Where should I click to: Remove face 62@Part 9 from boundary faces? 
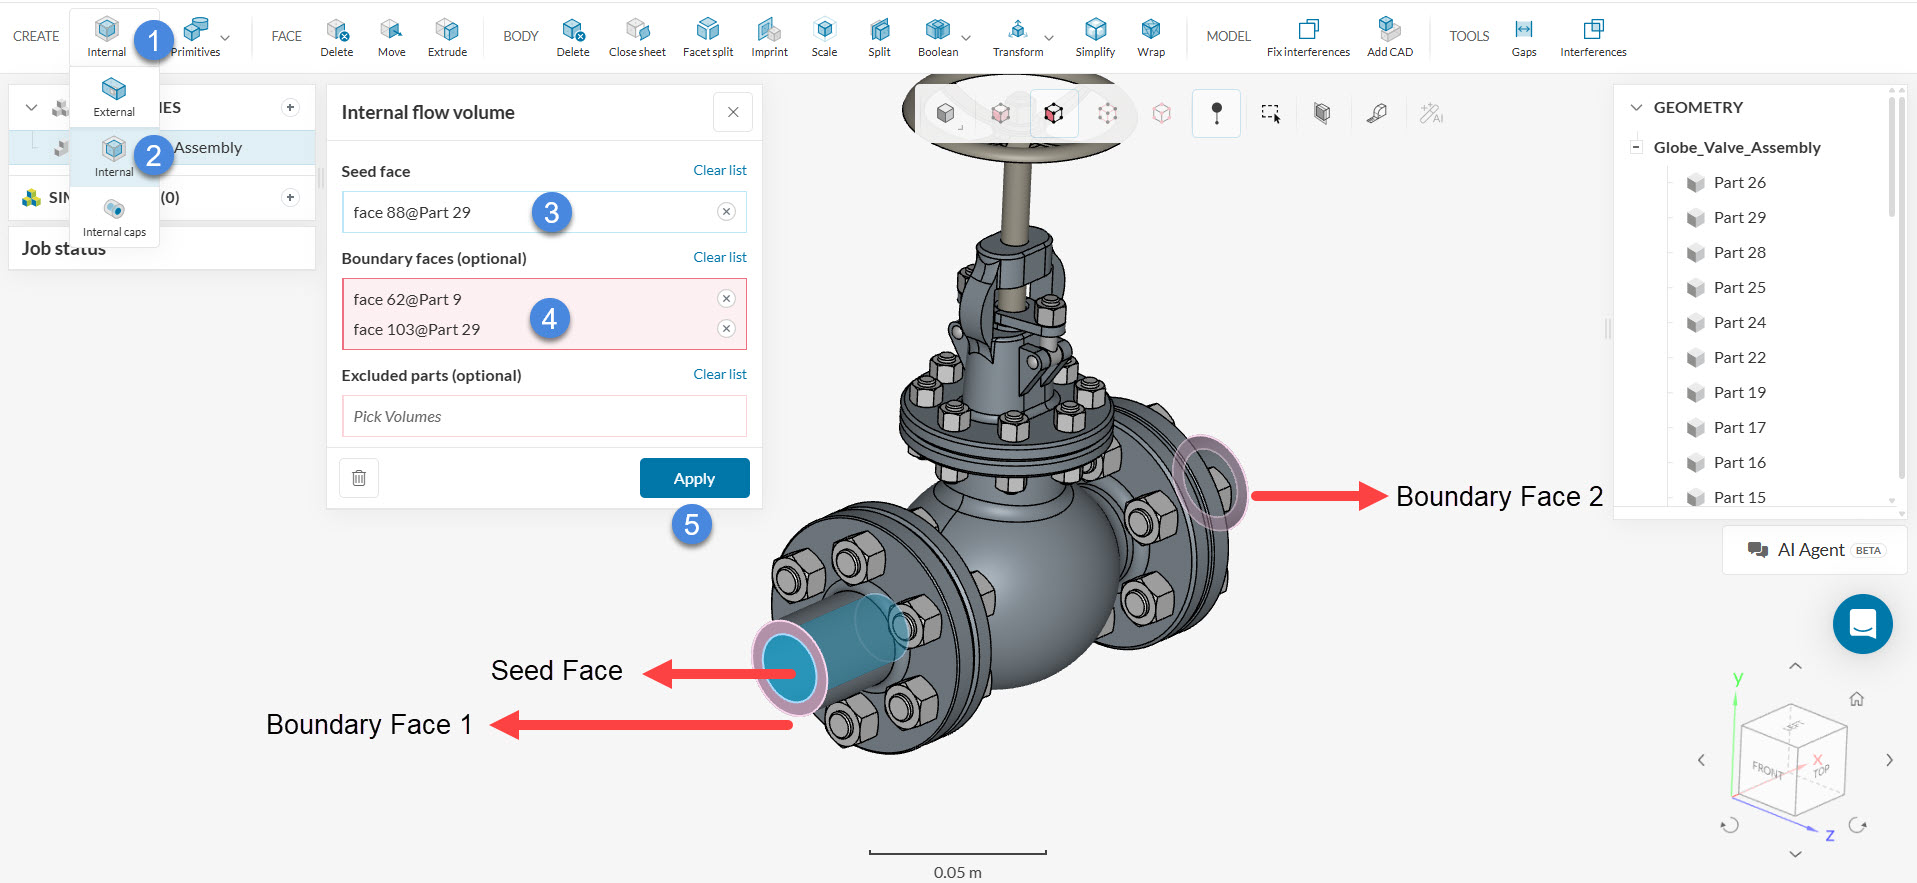coord(726,299)
